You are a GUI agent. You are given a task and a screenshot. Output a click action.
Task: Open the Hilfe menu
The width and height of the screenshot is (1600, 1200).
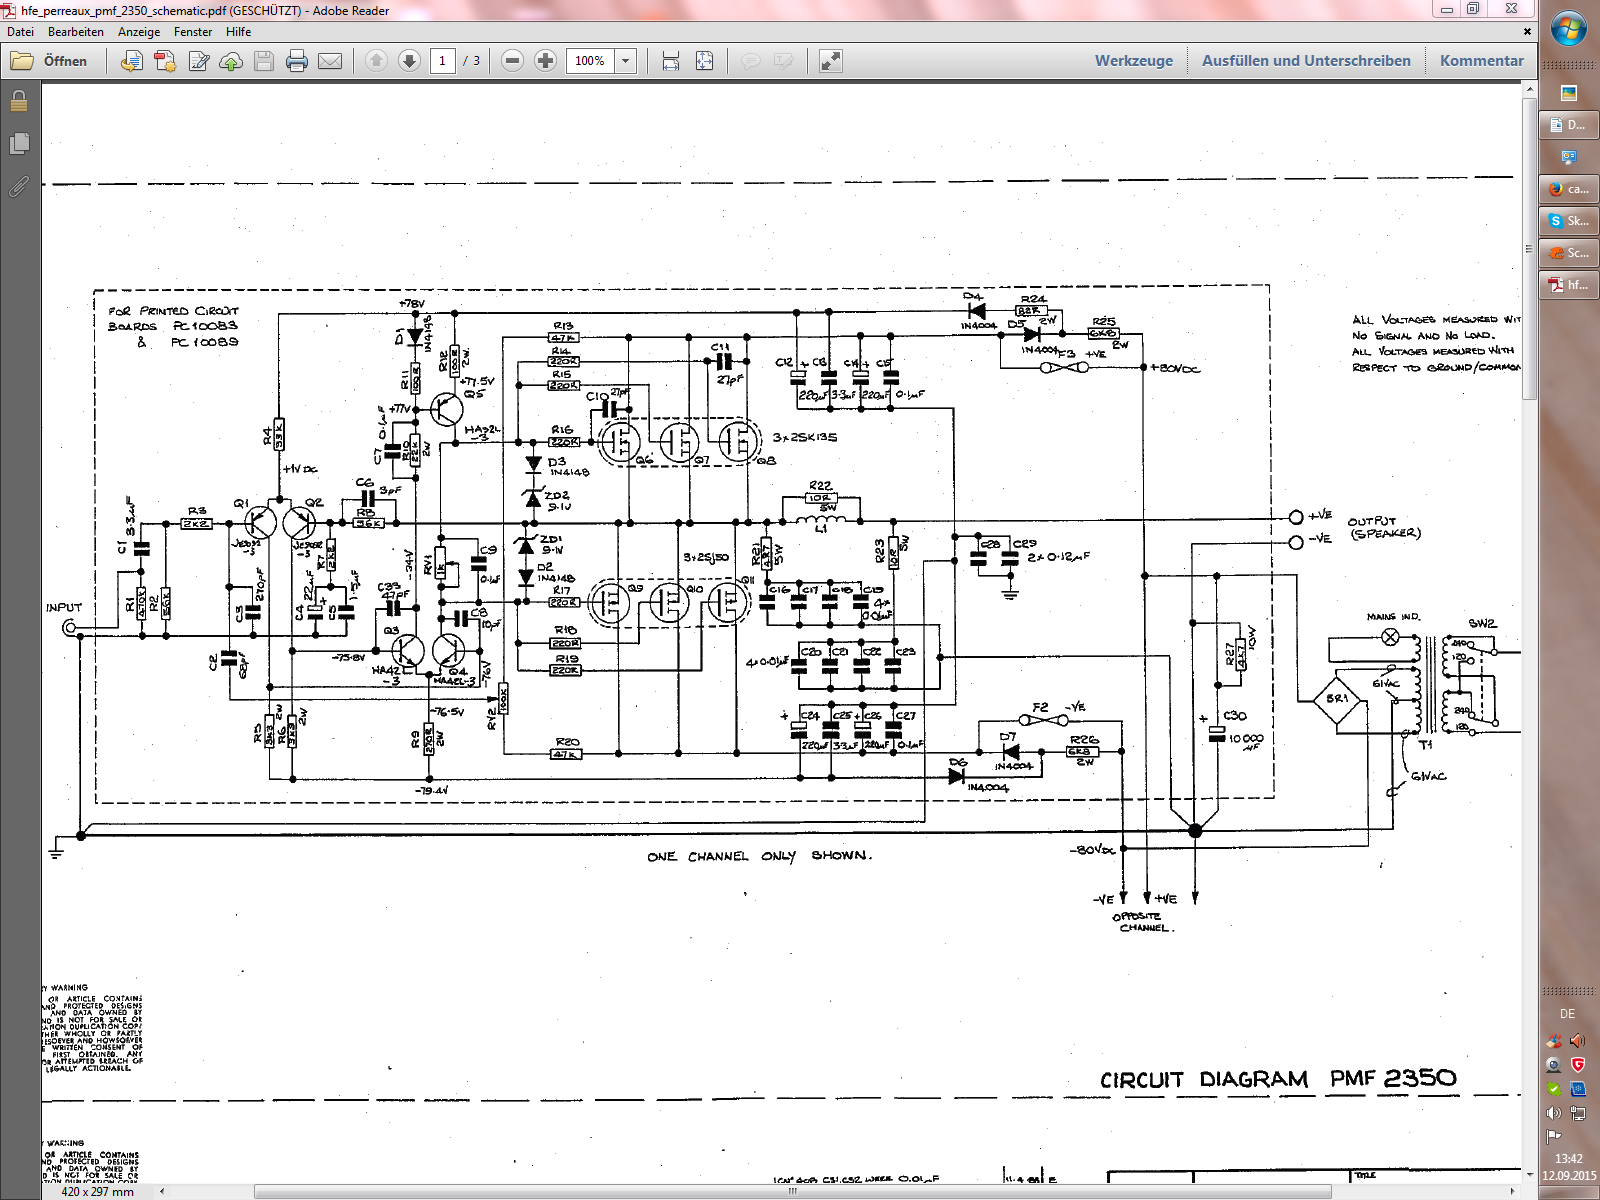238,32
